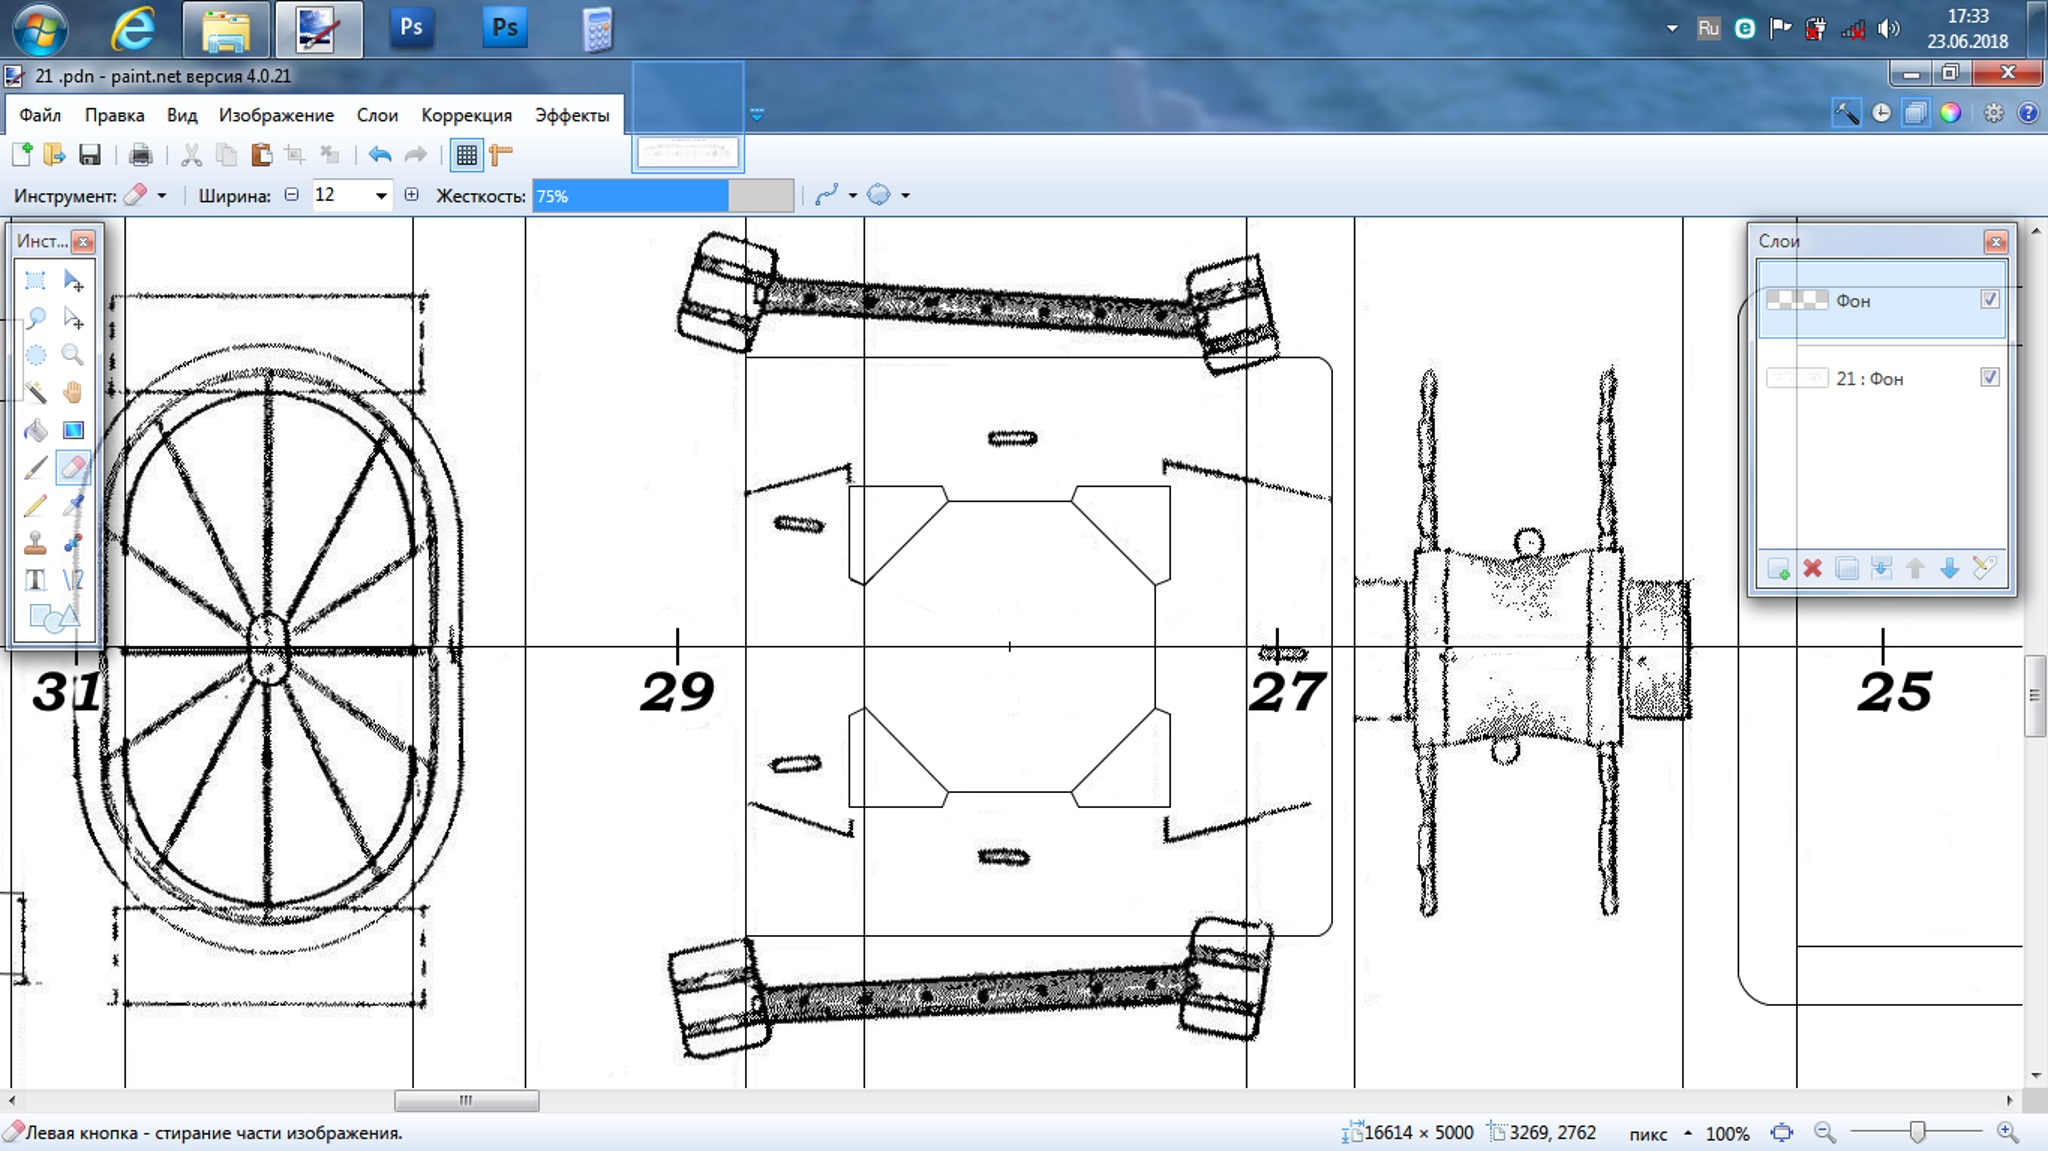The height and width of the screenshot is (1151, 2048).
Task: Select the Pan hand tool
Action: [73, 392]
